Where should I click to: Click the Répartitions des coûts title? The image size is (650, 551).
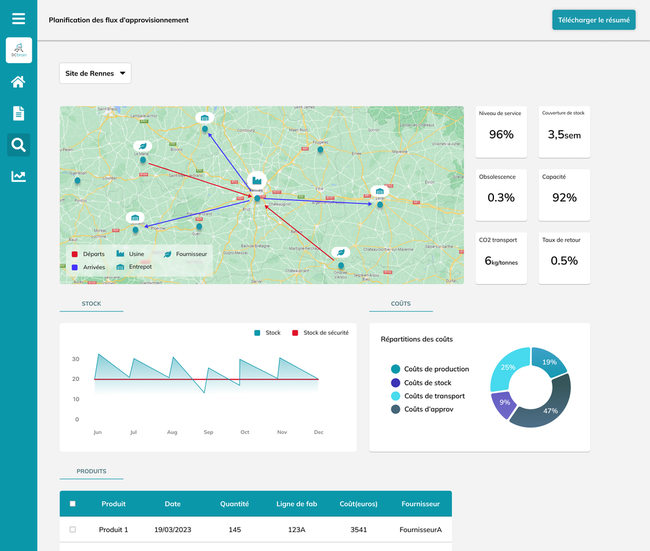click(417, 339)
